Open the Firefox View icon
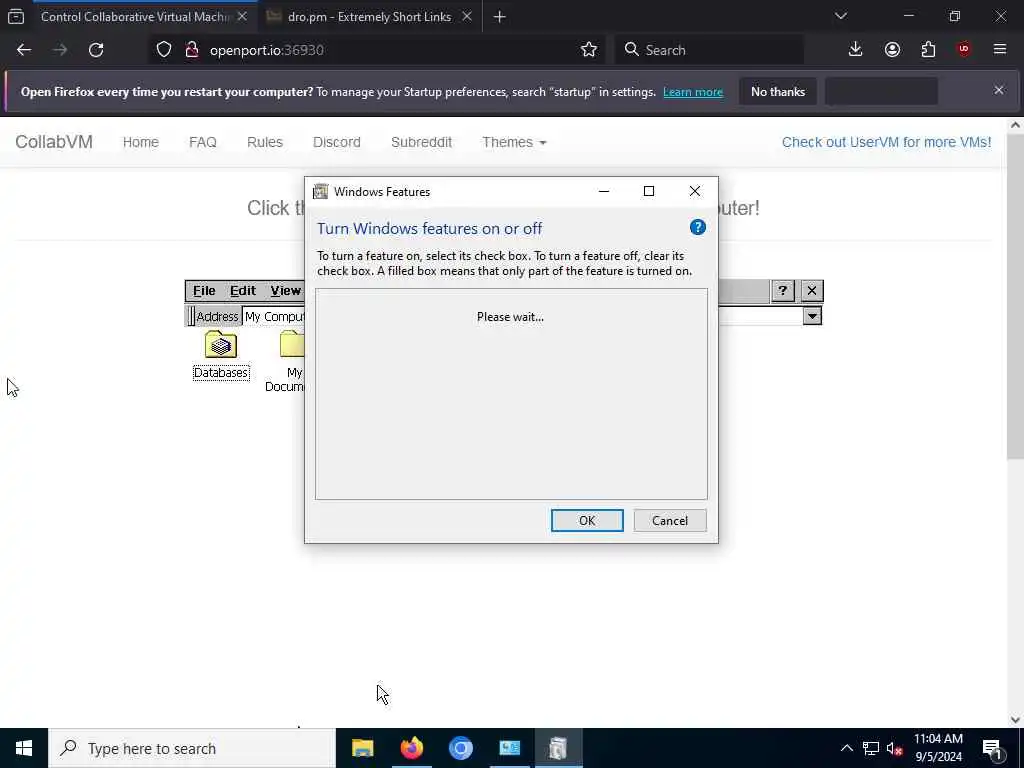 pyautogui.click(x=16, y=16)
